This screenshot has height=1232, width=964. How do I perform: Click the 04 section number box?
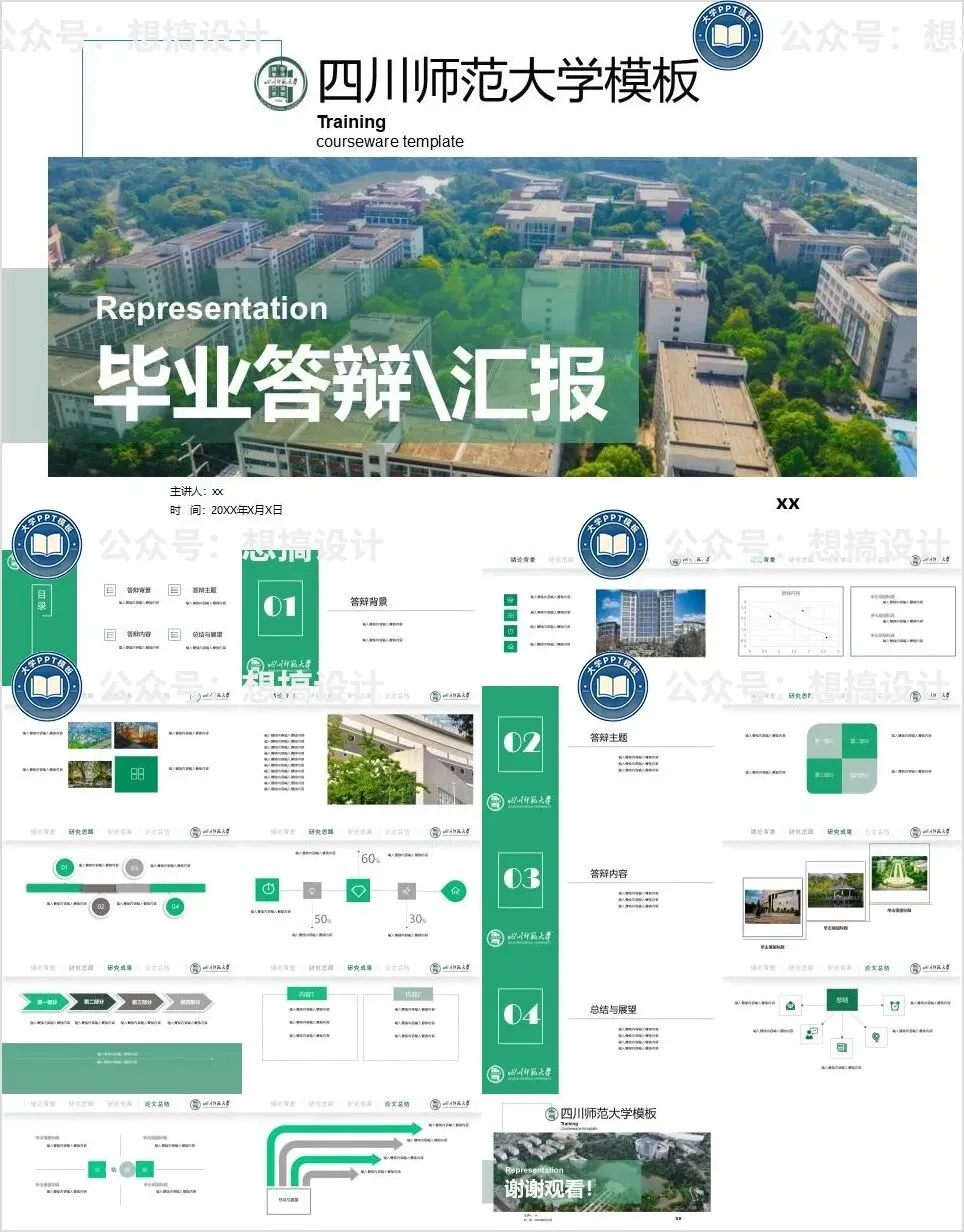521,1015
